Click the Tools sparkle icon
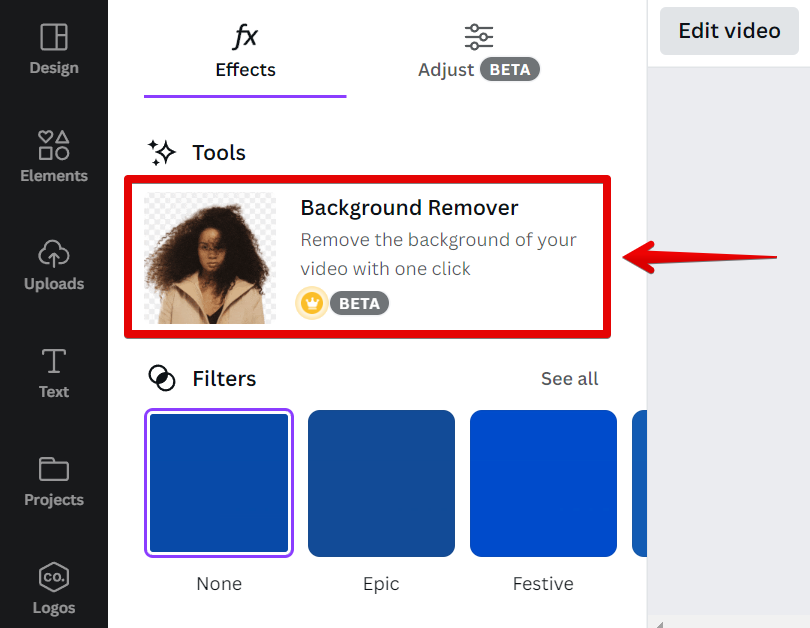The height and width of the screenshot is (628, 810). 162,151
